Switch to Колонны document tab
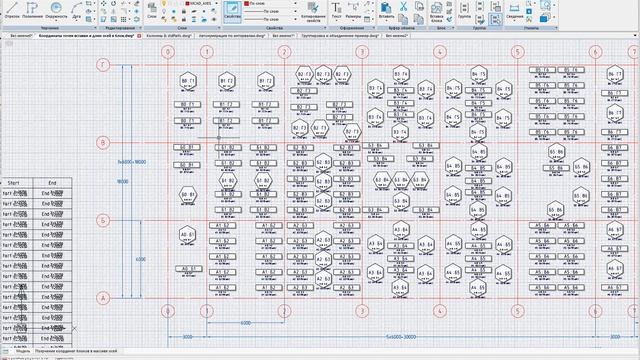 [x=169, y=36]
